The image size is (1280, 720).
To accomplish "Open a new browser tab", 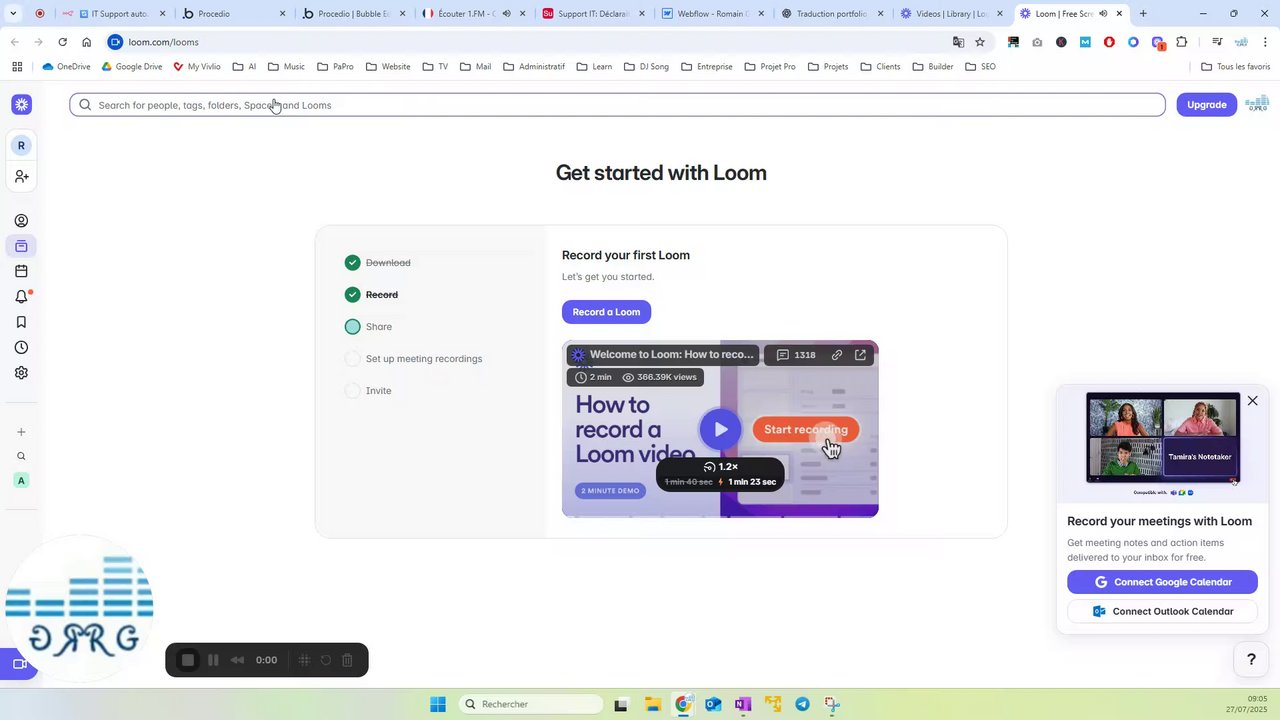I will pyautogui.click(x=1143, y=14).
